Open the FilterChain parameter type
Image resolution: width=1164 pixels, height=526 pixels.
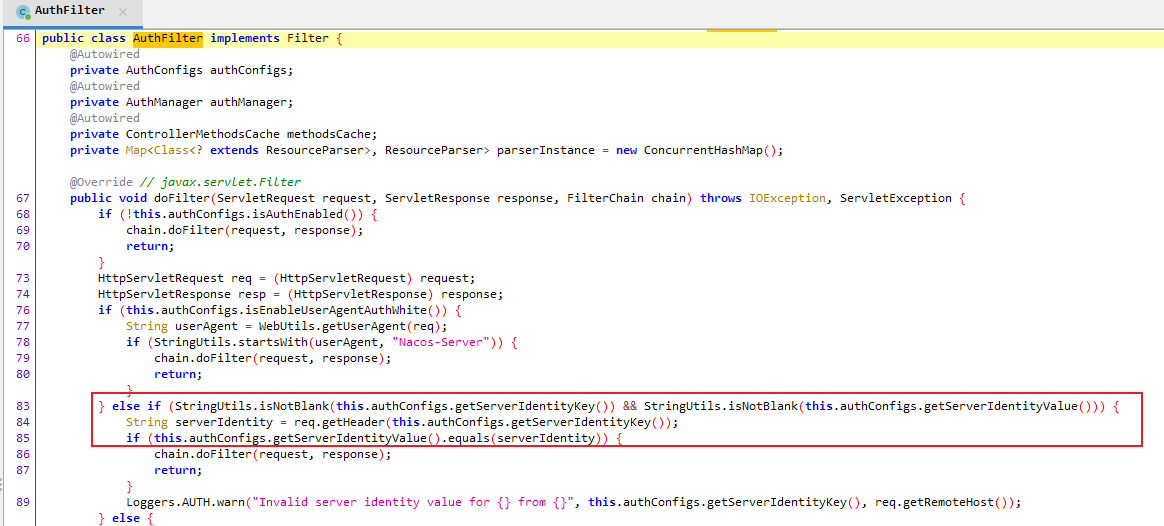606,199
